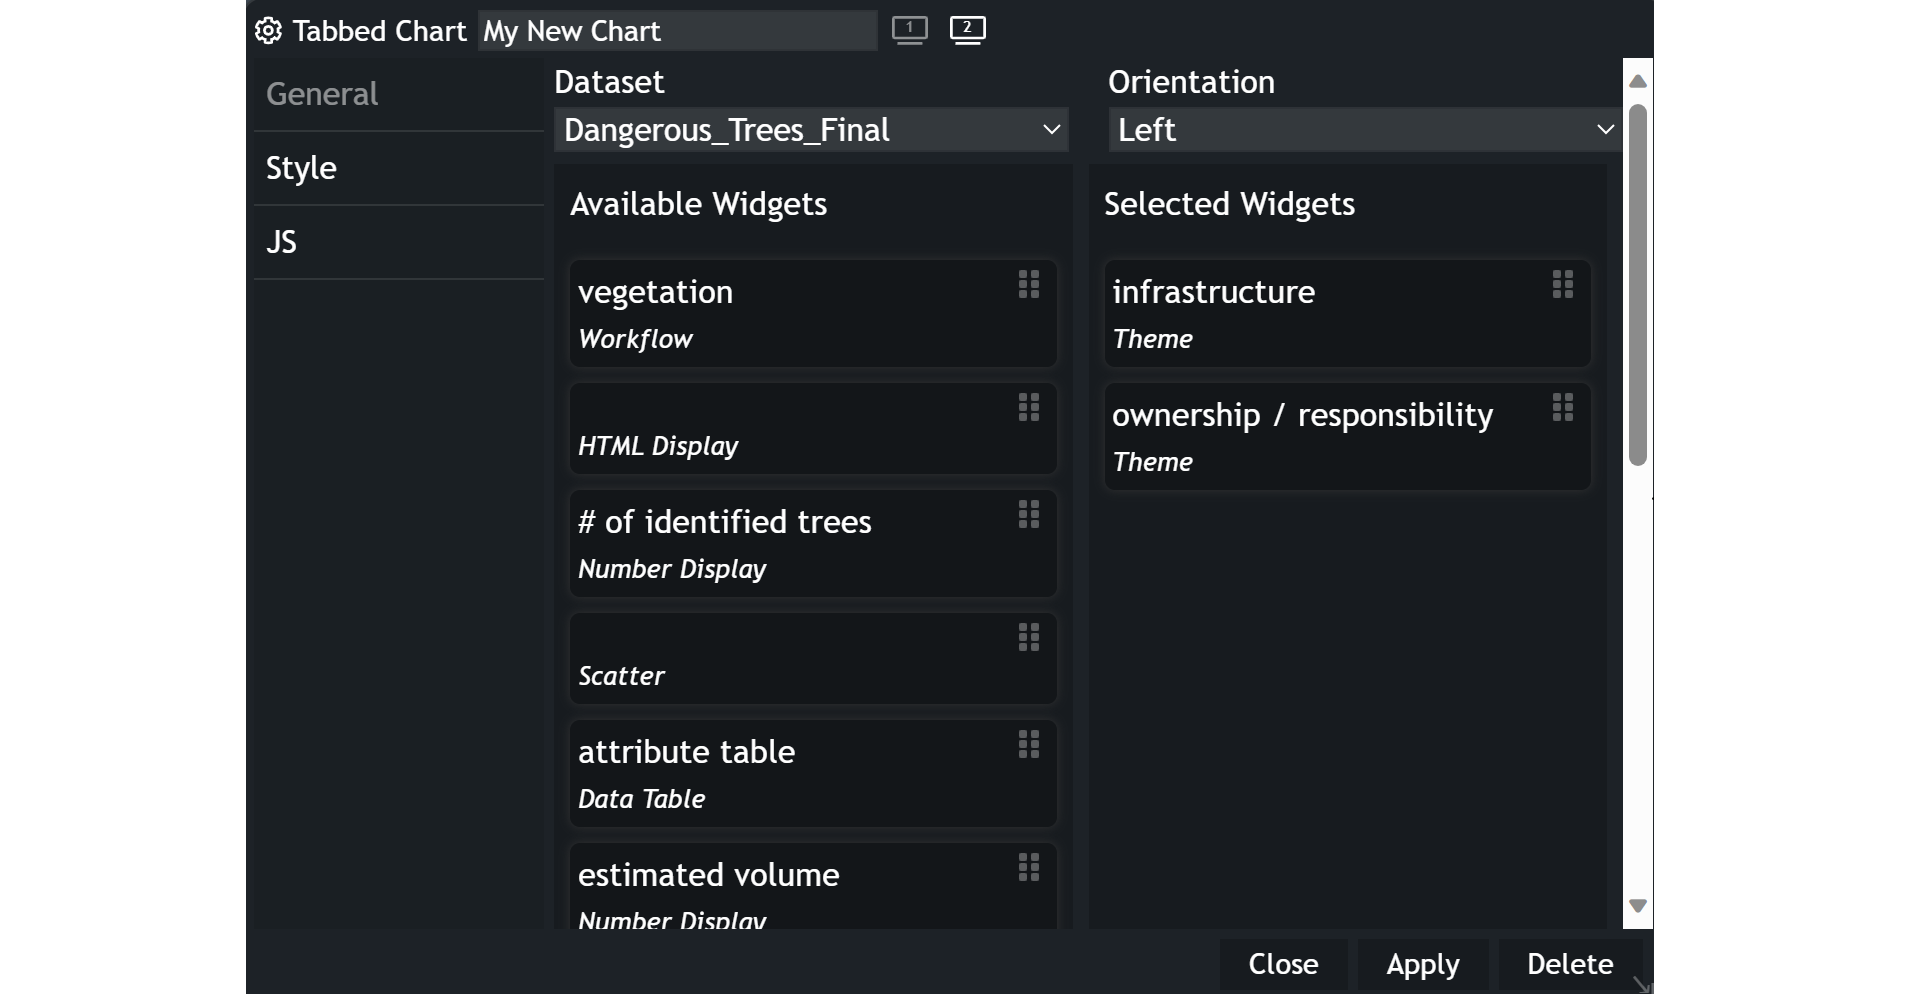Switch to the General tab

click(x=322, y=94)
